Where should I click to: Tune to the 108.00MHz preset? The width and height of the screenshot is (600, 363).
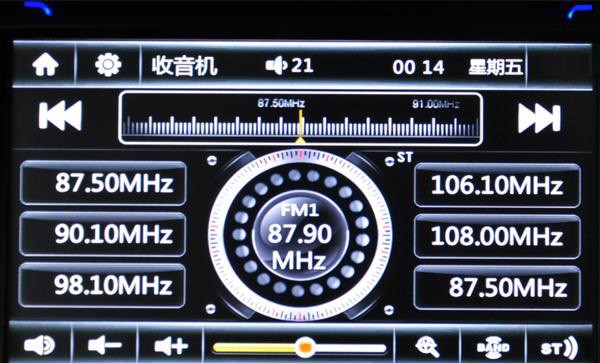click(497, 236)
